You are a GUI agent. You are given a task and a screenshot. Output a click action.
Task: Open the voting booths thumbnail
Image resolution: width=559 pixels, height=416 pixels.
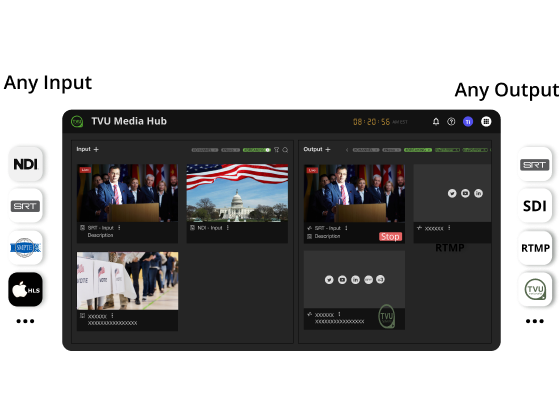[x=128, y=281]
